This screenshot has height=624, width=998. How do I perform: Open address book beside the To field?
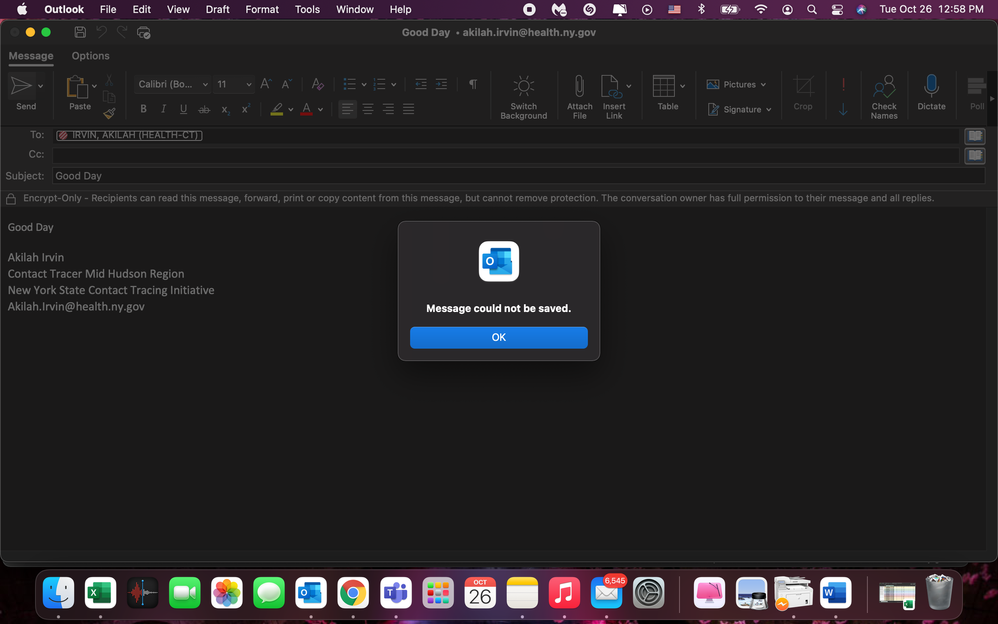point(974,136)
